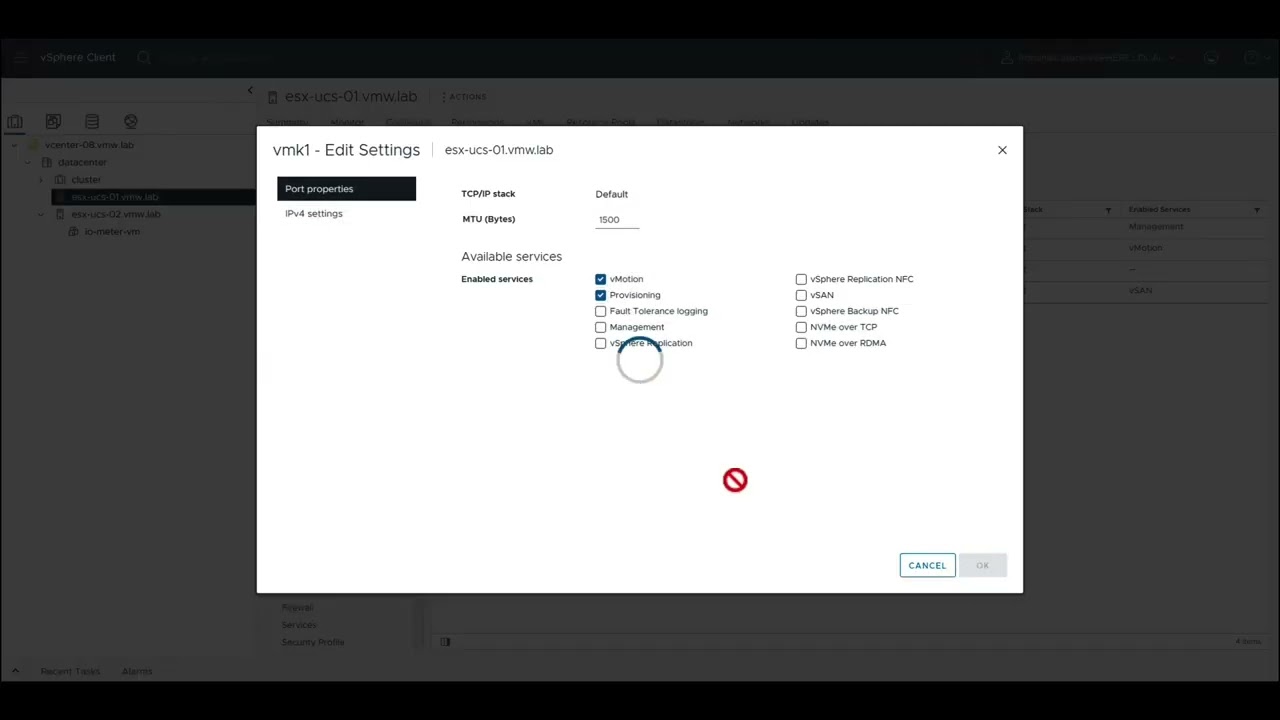Collapse the esx-ucs-02.vmw.lab tree node

(x=41, y=214)
